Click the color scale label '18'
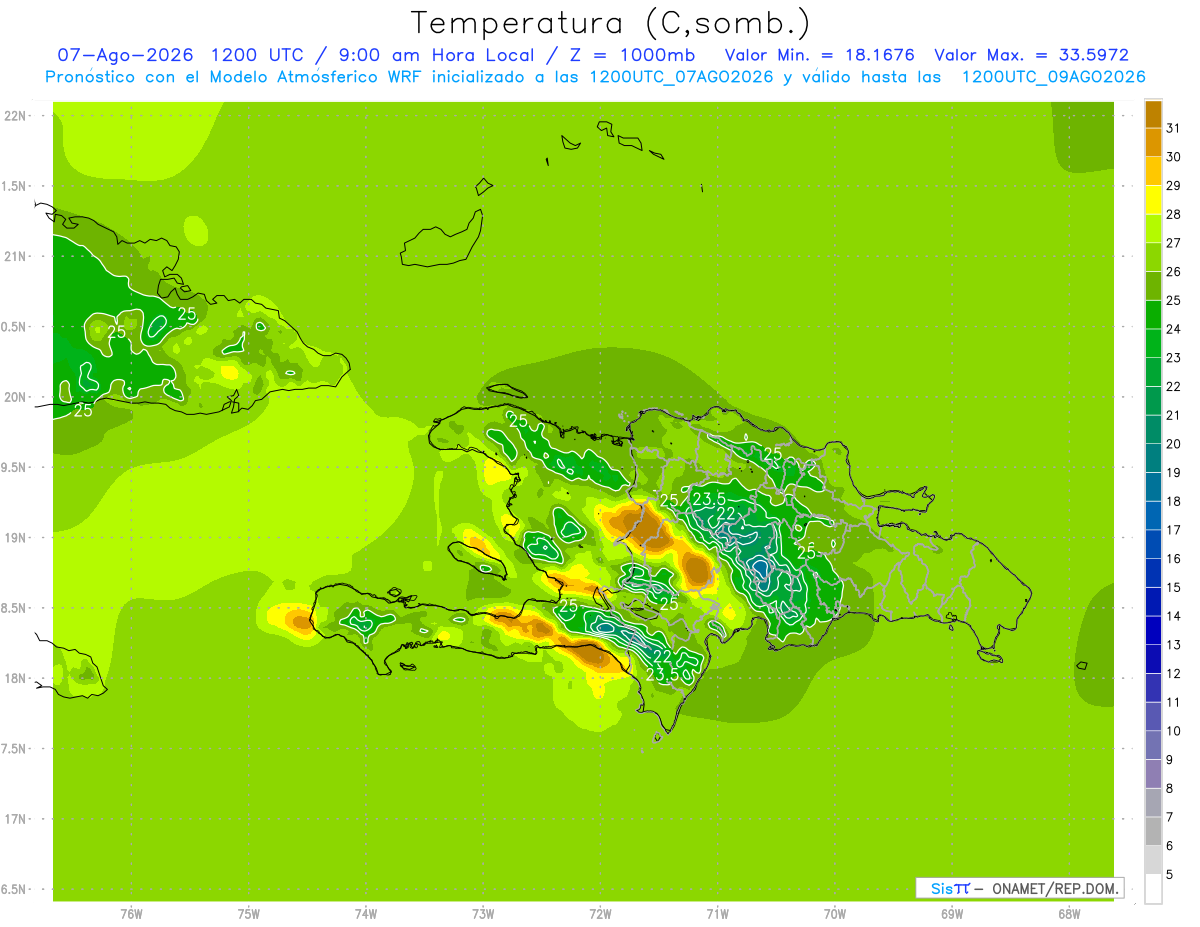Screen dimensions: 1200x927 (x=1173, y=501)
